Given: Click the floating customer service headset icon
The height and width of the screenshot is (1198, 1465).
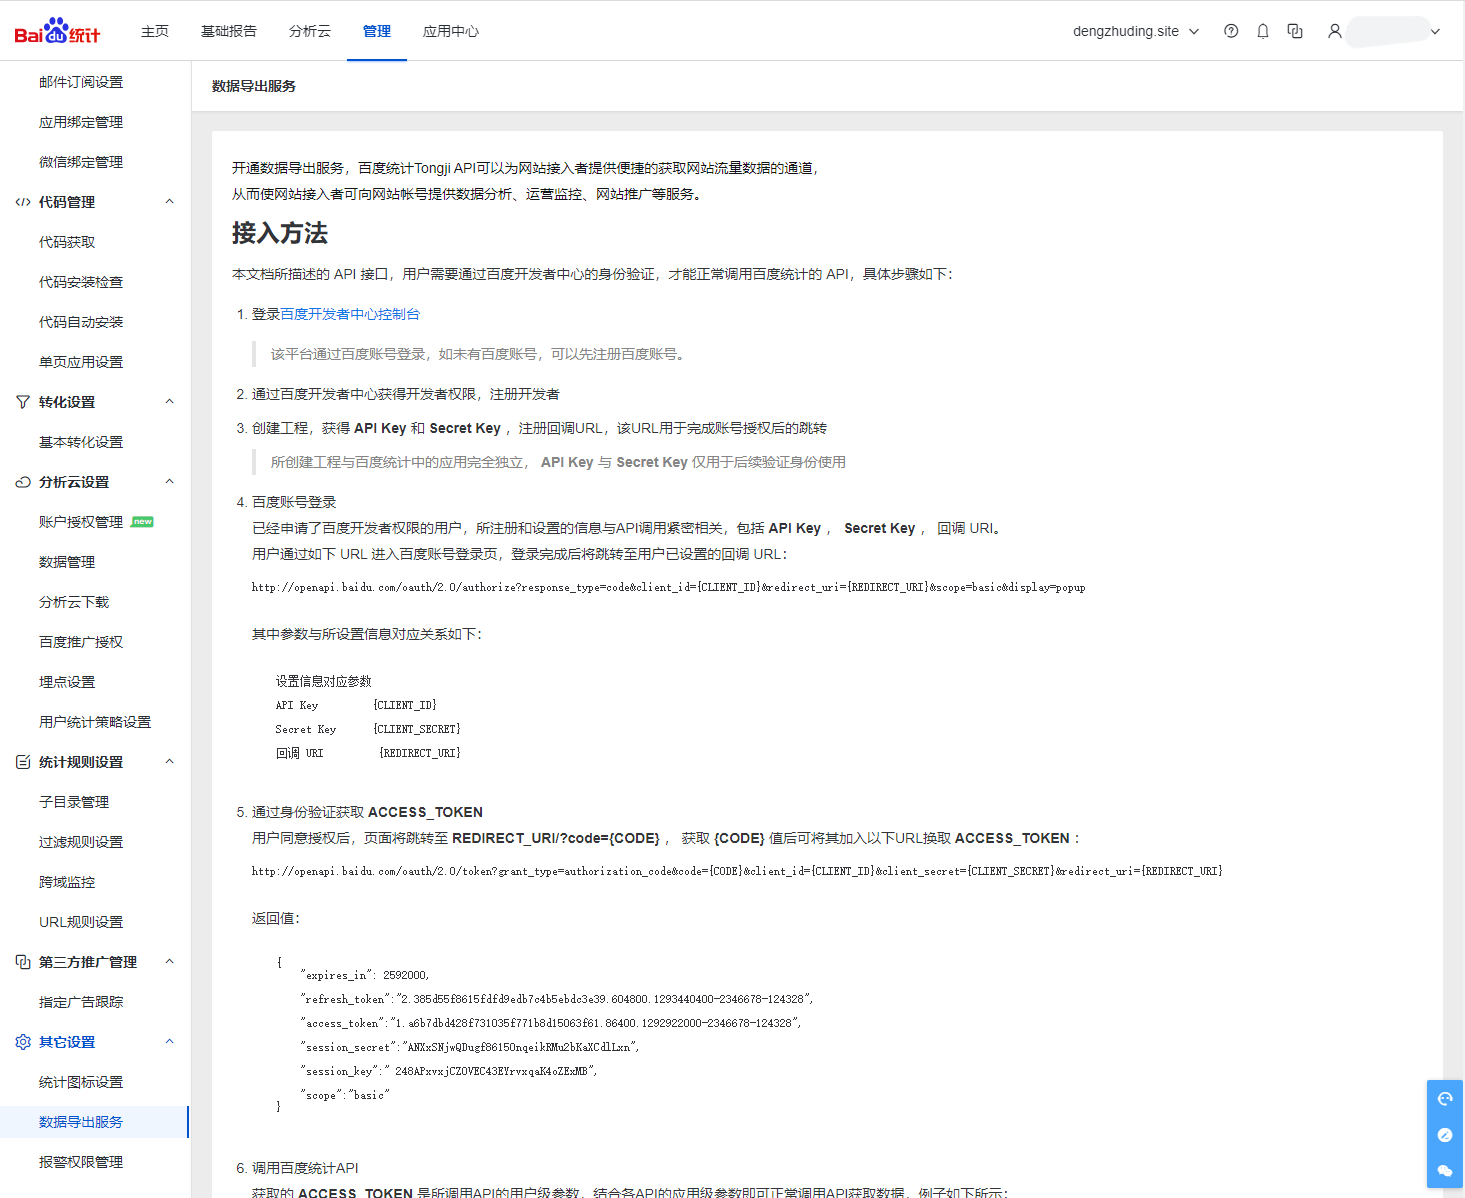Looking at the screenshot, I should coord(1445,1099).
